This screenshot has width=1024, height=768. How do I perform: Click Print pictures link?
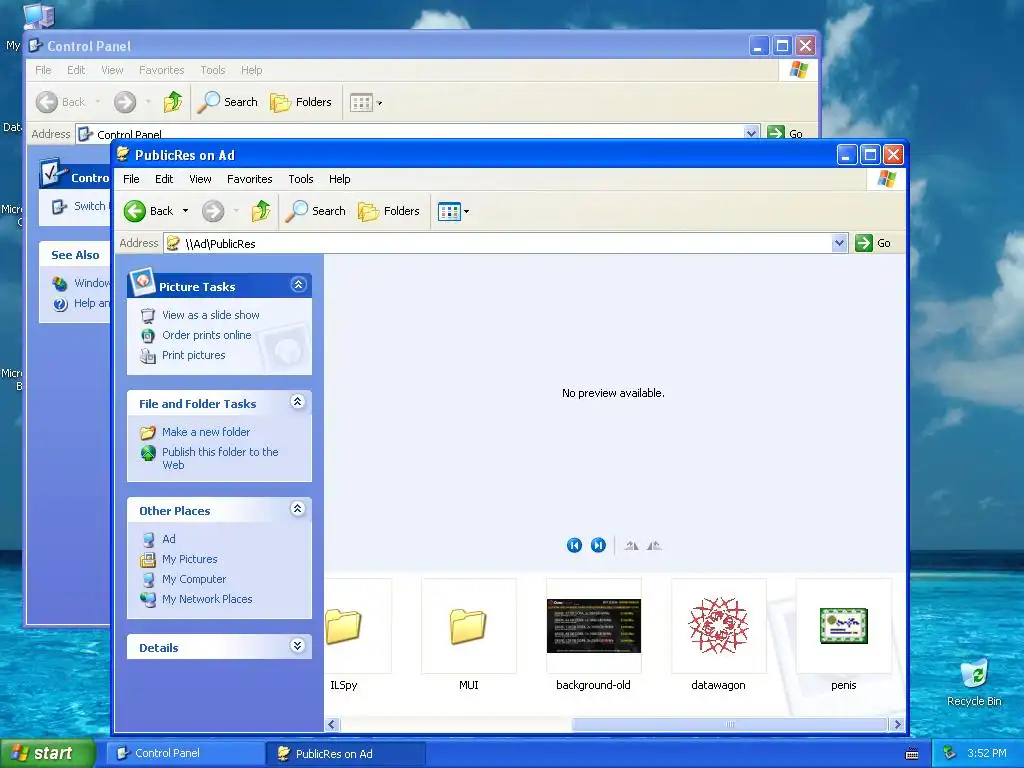pyautogui.click(x=193, y=355)
